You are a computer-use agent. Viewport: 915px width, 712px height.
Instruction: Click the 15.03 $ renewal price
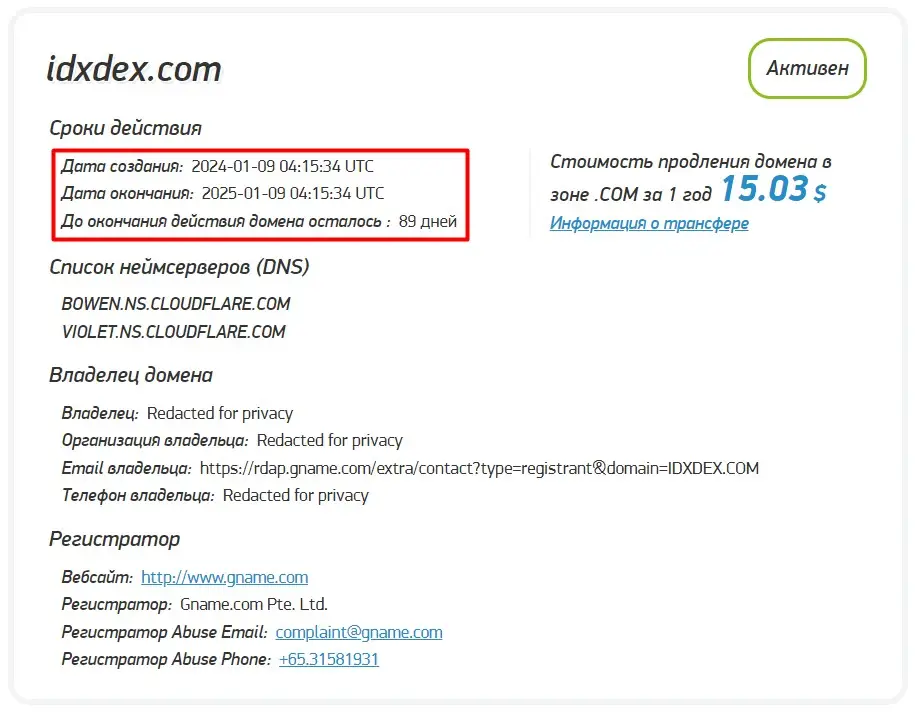coord(773,189)
